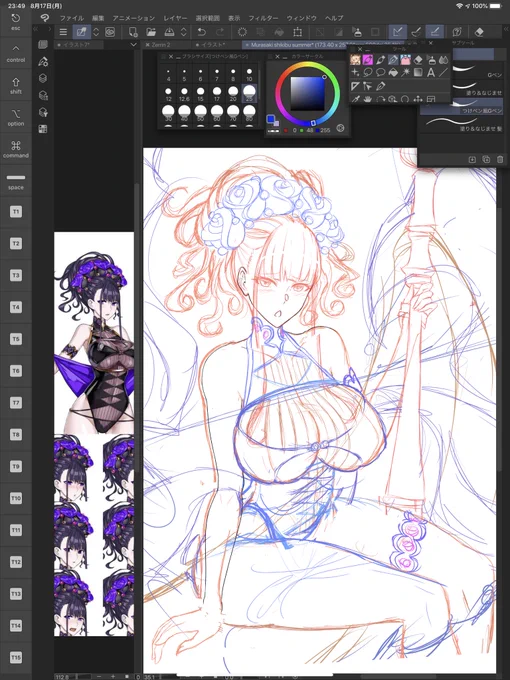Image resolution: width=510 pixels, height=680 pixels.
Task: Select the Eraser tool in tool palette
Action: tap(418, 60)
